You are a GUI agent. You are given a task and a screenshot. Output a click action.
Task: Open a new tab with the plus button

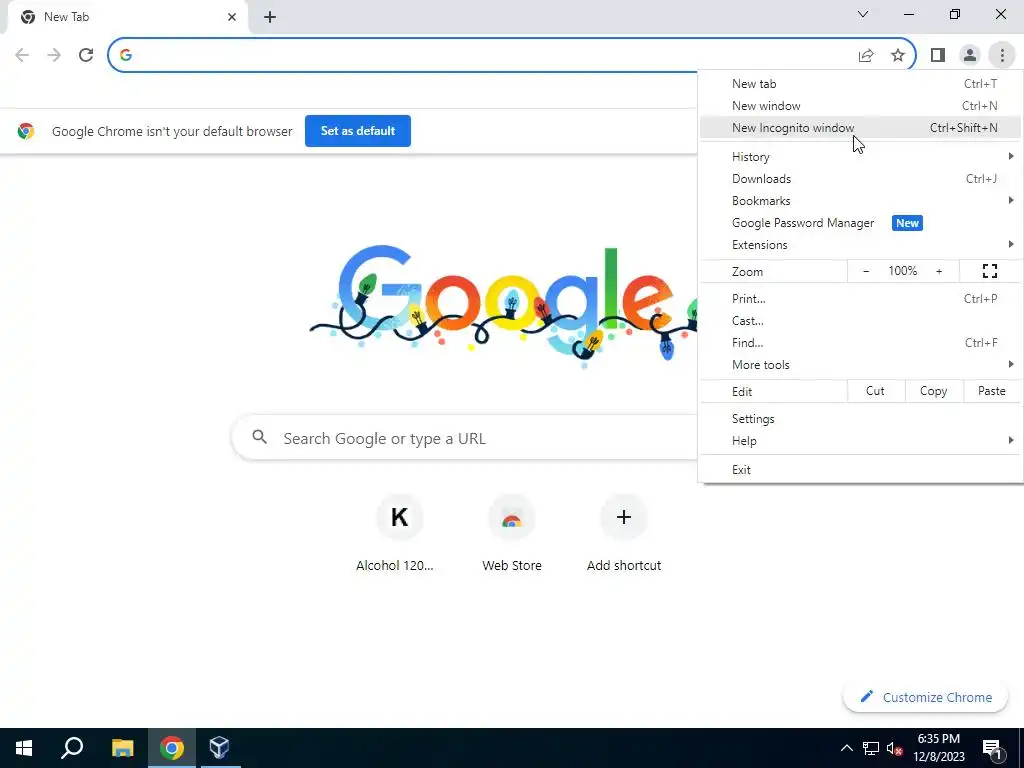click(270, 17)
